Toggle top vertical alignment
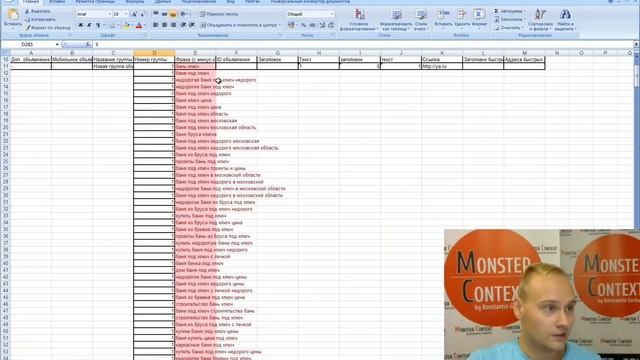This screenshot has height=360, width=640. point(156,14)
